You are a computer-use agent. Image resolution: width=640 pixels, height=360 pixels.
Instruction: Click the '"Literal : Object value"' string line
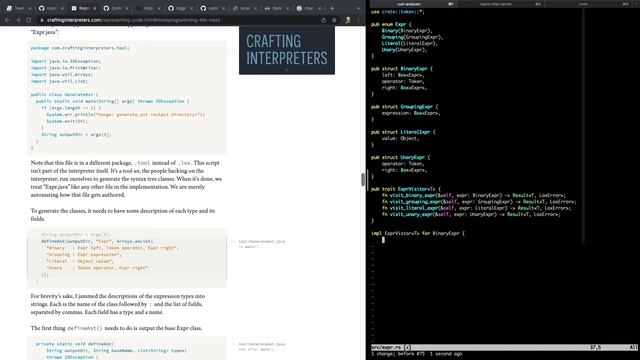tap(80, 261)
